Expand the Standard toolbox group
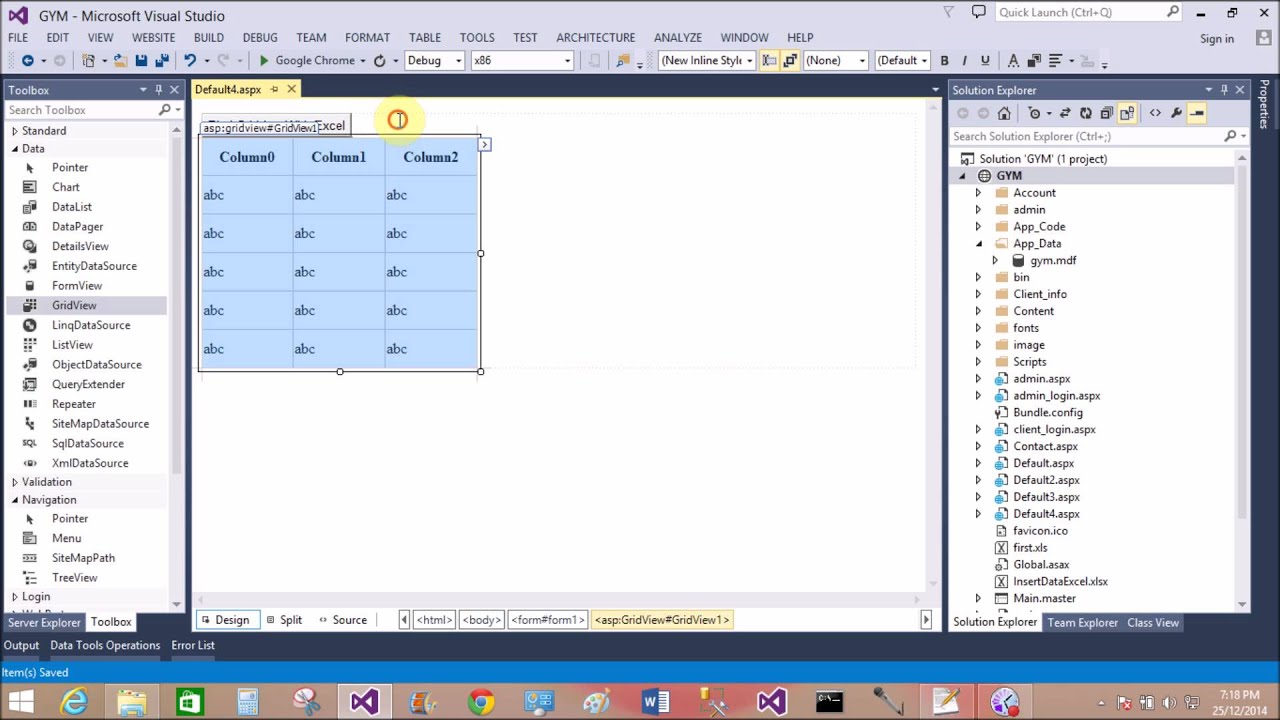Viewport: 1280px width, 720px height. point(14,131)
